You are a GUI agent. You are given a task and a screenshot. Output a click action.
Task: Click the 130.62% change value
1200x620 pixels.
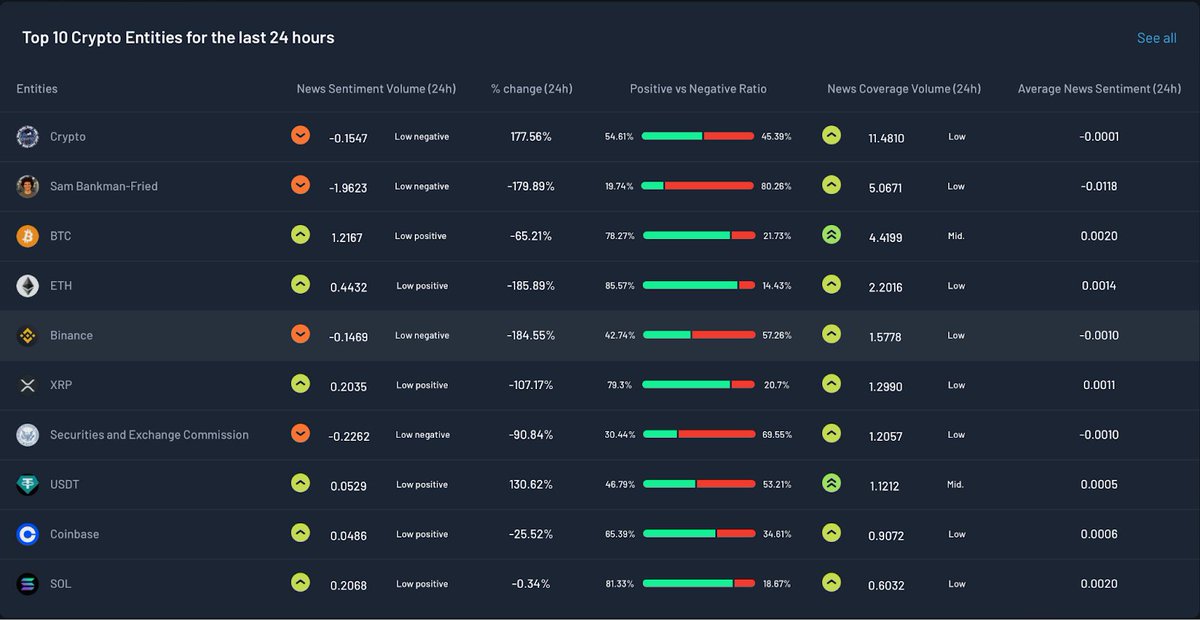click(x=531, y=484)
